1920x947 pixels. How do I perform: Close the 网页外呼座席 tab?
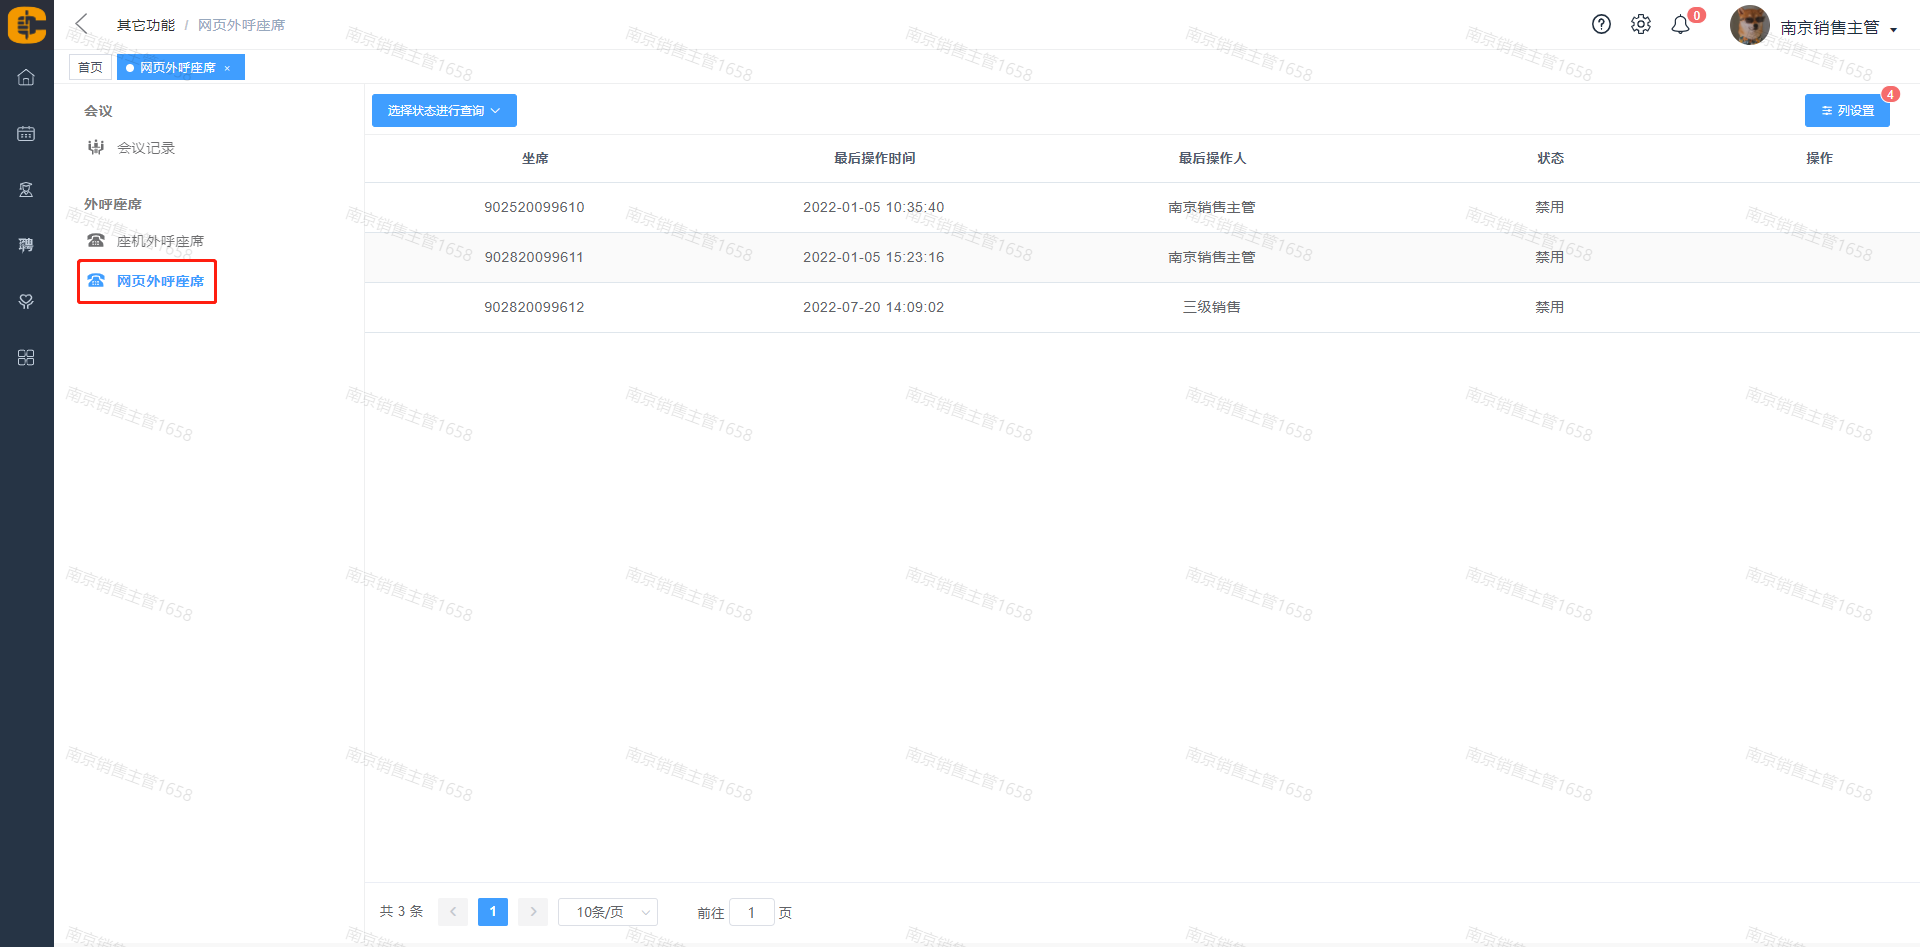(227, 68)
